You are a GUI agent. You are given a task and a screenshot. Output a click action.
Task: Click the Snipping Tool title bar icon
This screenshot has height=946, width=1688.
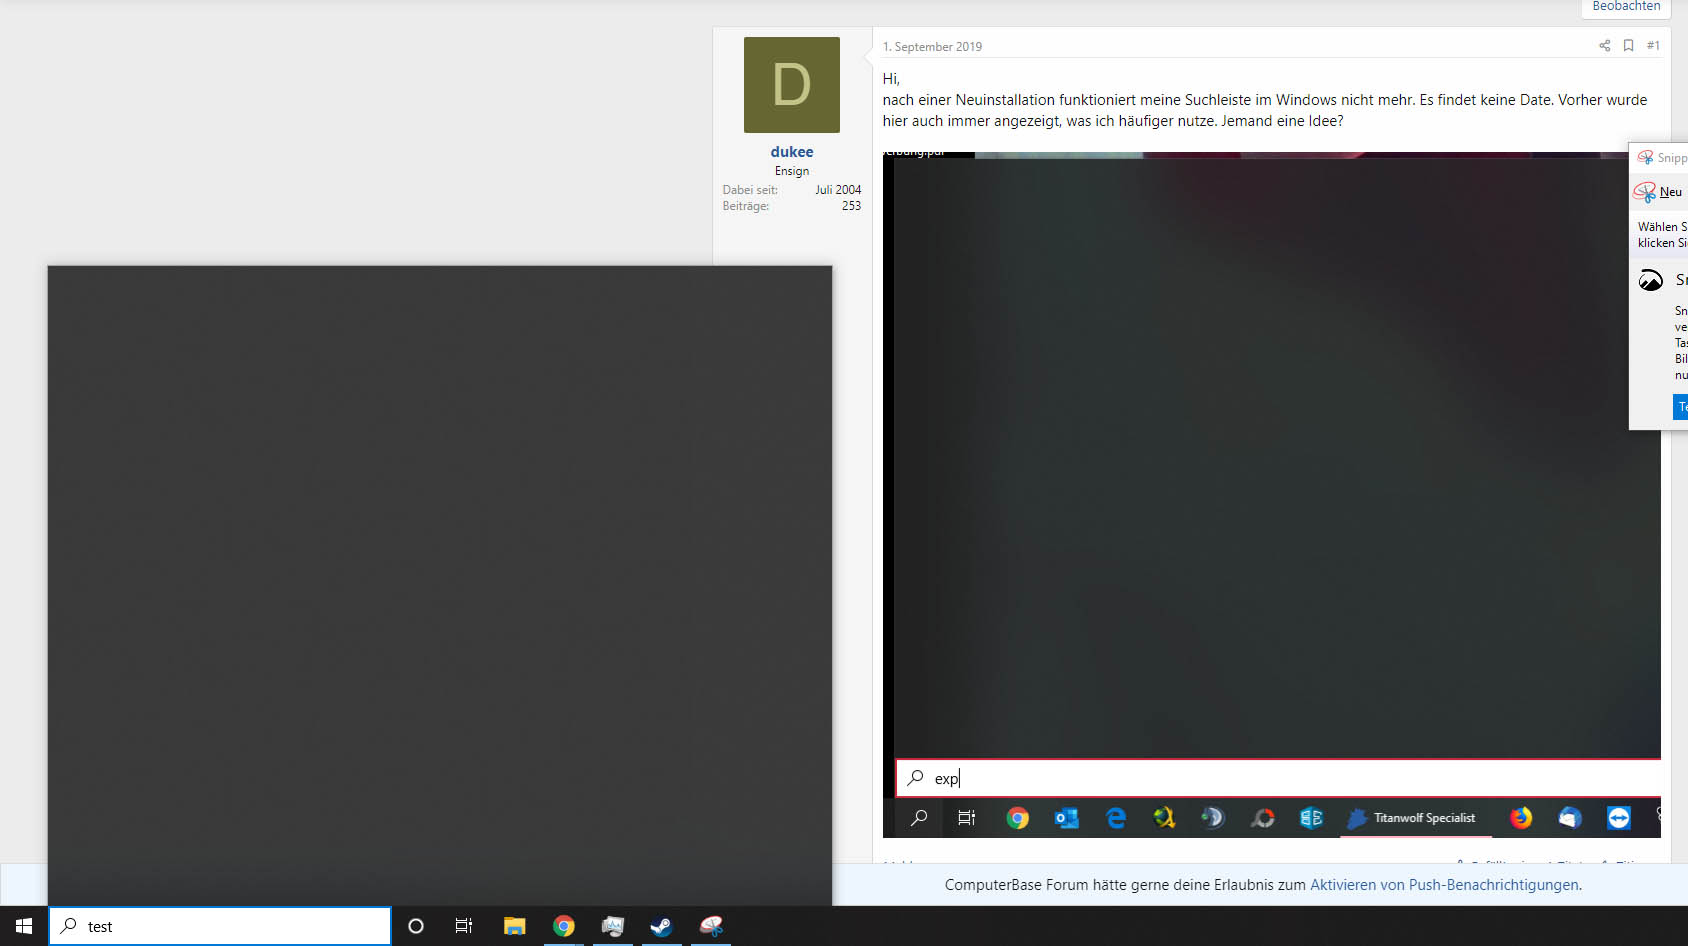click(1645, 158)
